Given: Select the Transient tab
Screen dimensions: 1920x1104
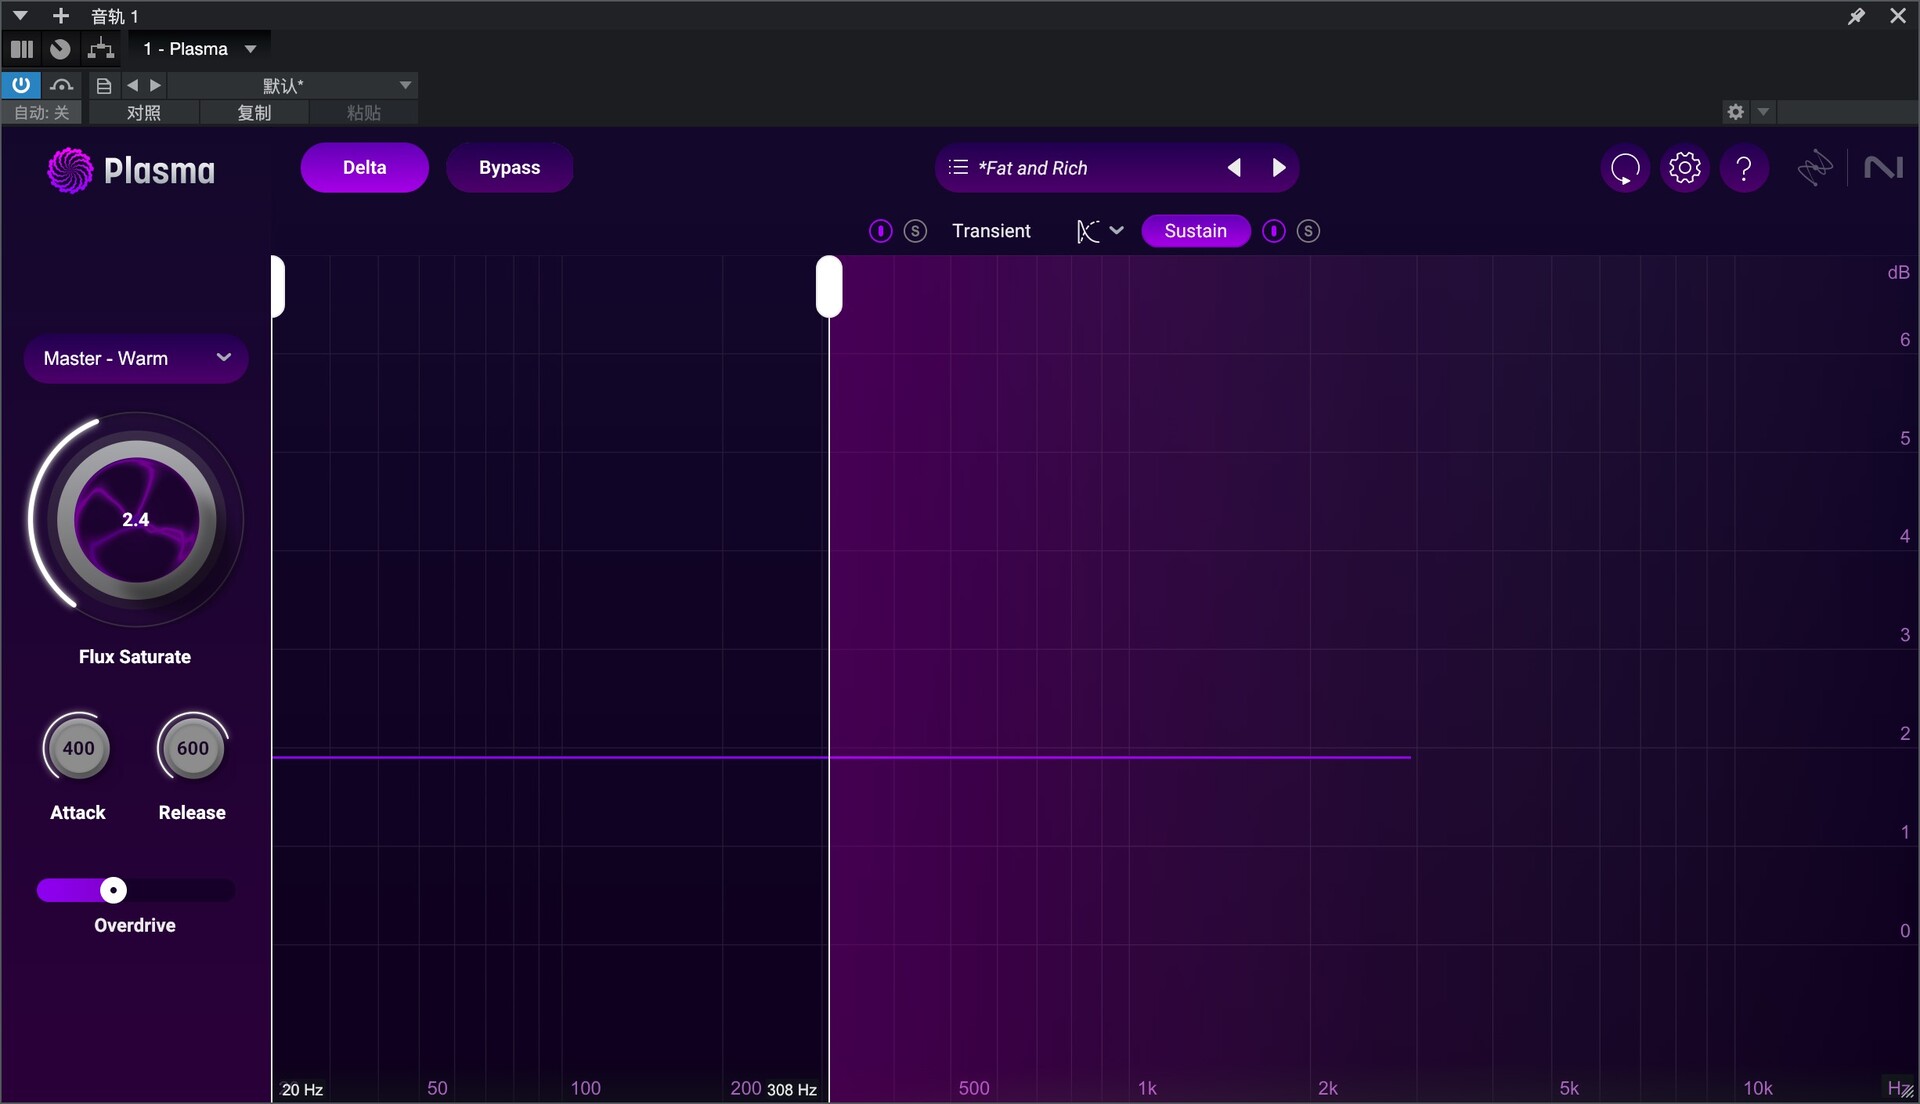Looking at the screenshot, I should click(991, 231).
